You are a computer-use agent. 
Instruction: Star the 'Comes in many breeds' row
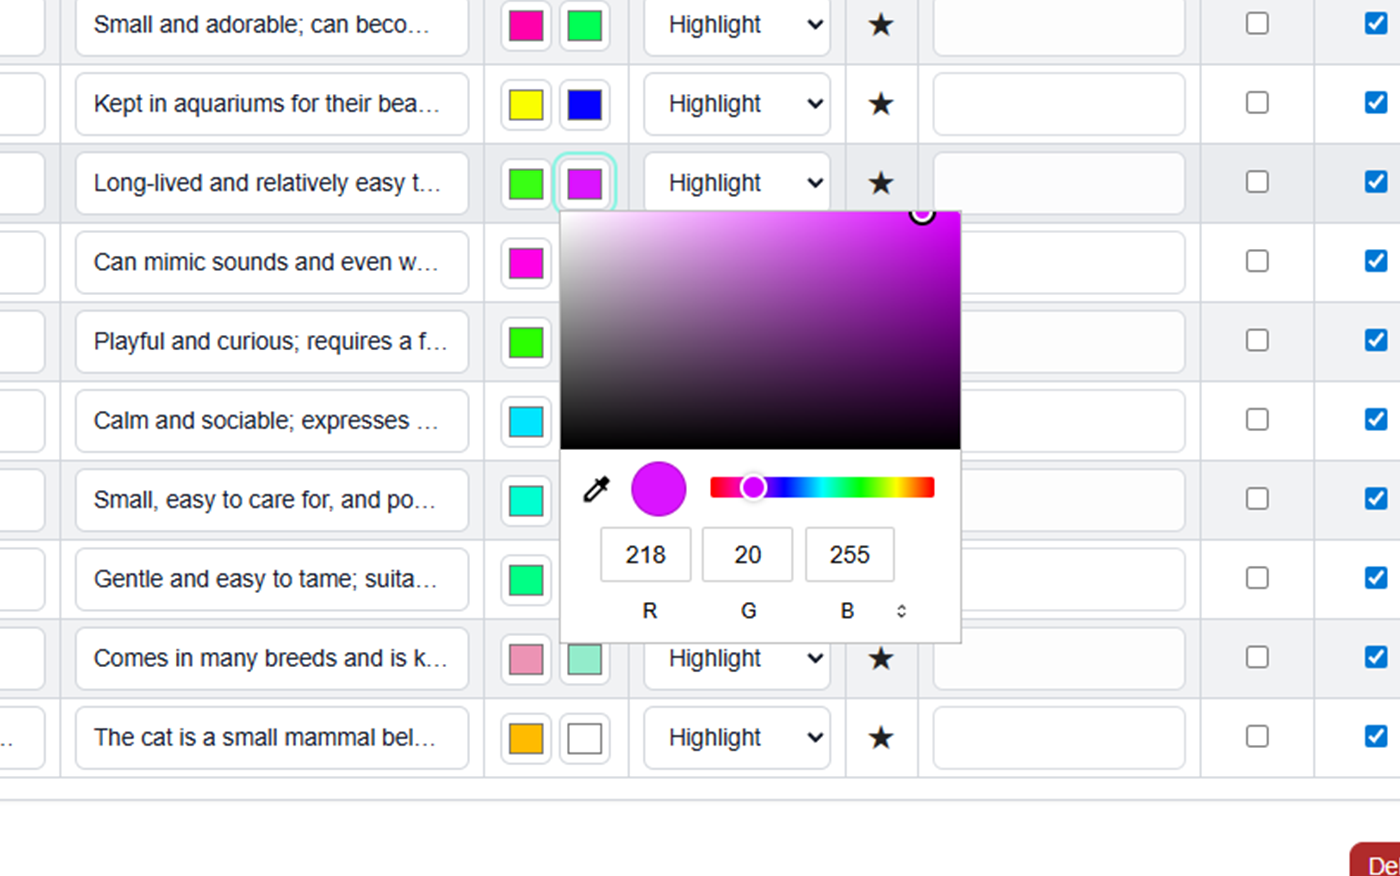881,658
